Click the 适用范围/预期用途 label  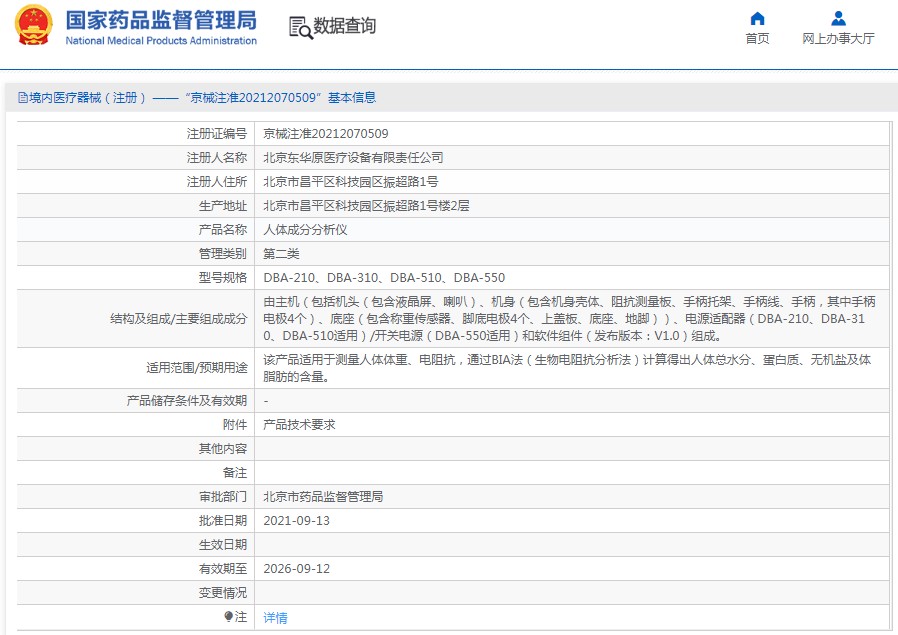pos(196,368)
